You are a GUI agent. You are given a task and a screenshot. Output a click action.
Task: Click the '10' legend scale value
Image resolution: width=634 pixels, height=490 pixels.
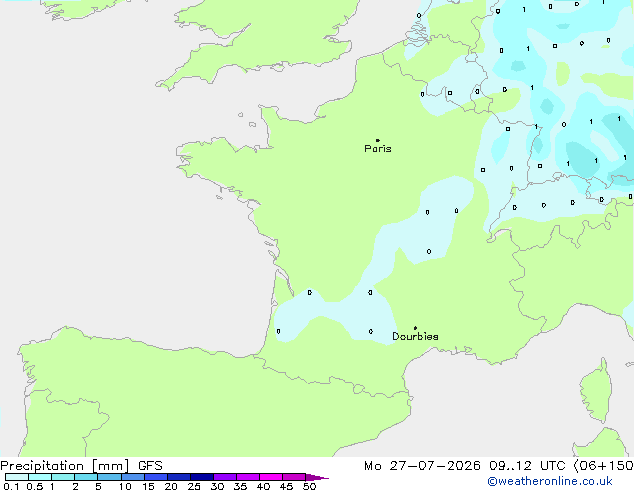125,486
